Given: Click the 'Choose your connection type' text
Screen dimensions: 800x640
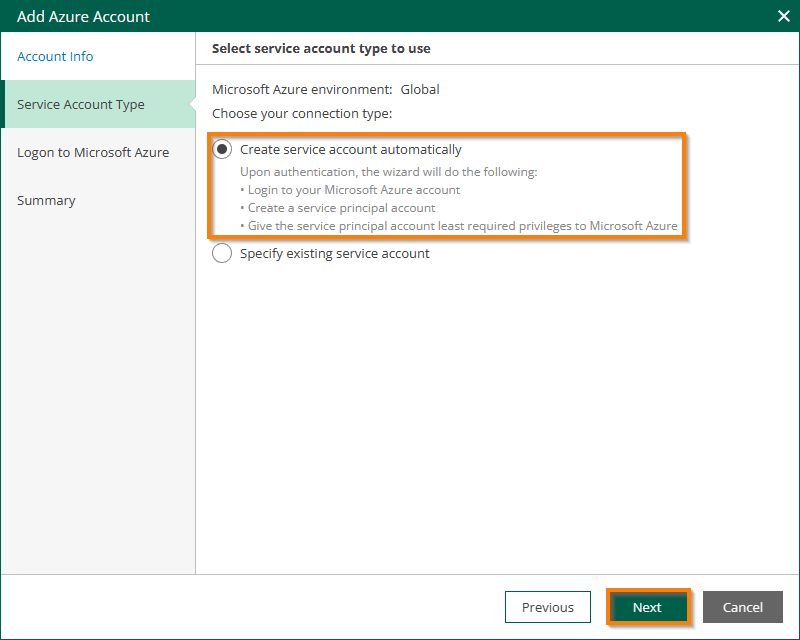Looking at the screenshot, I should [302, 113].
